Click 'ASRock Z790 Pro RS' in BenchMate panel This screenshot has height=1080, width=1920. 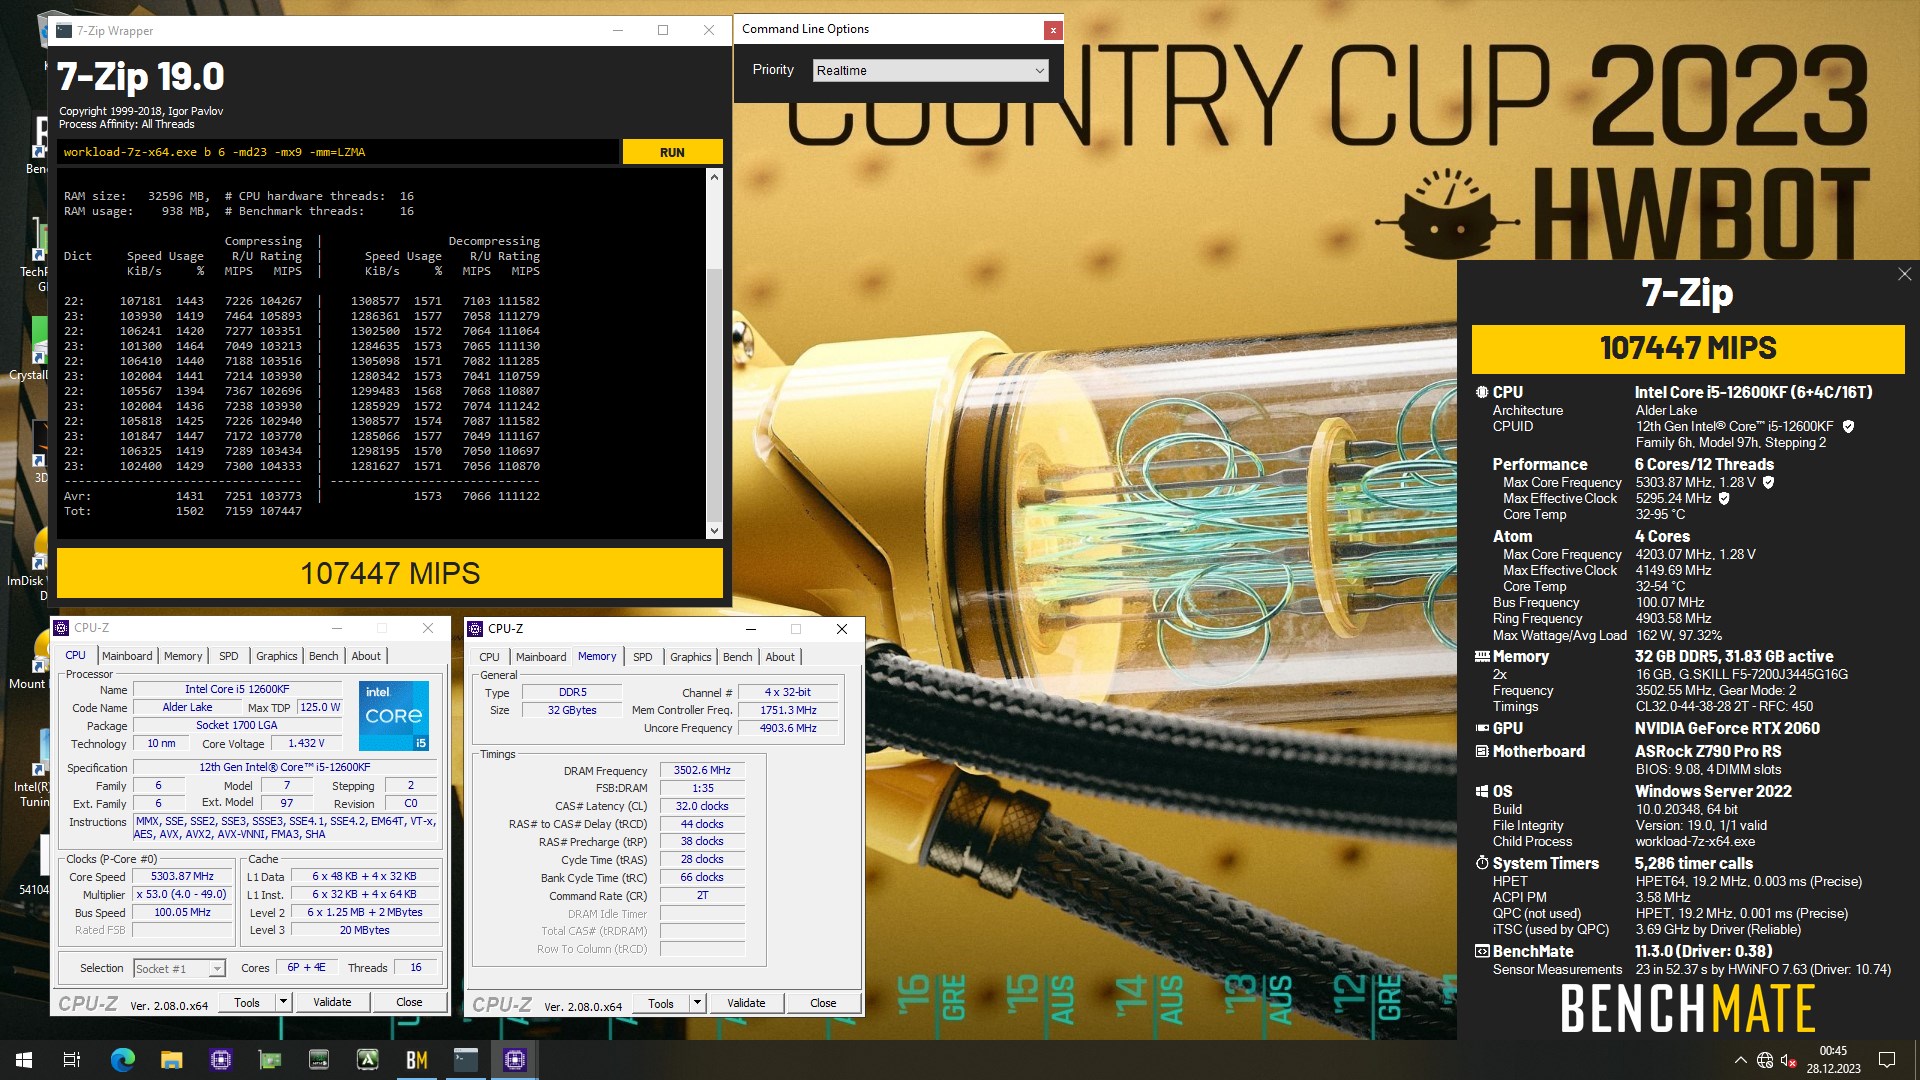click(x=1708, y=751)
